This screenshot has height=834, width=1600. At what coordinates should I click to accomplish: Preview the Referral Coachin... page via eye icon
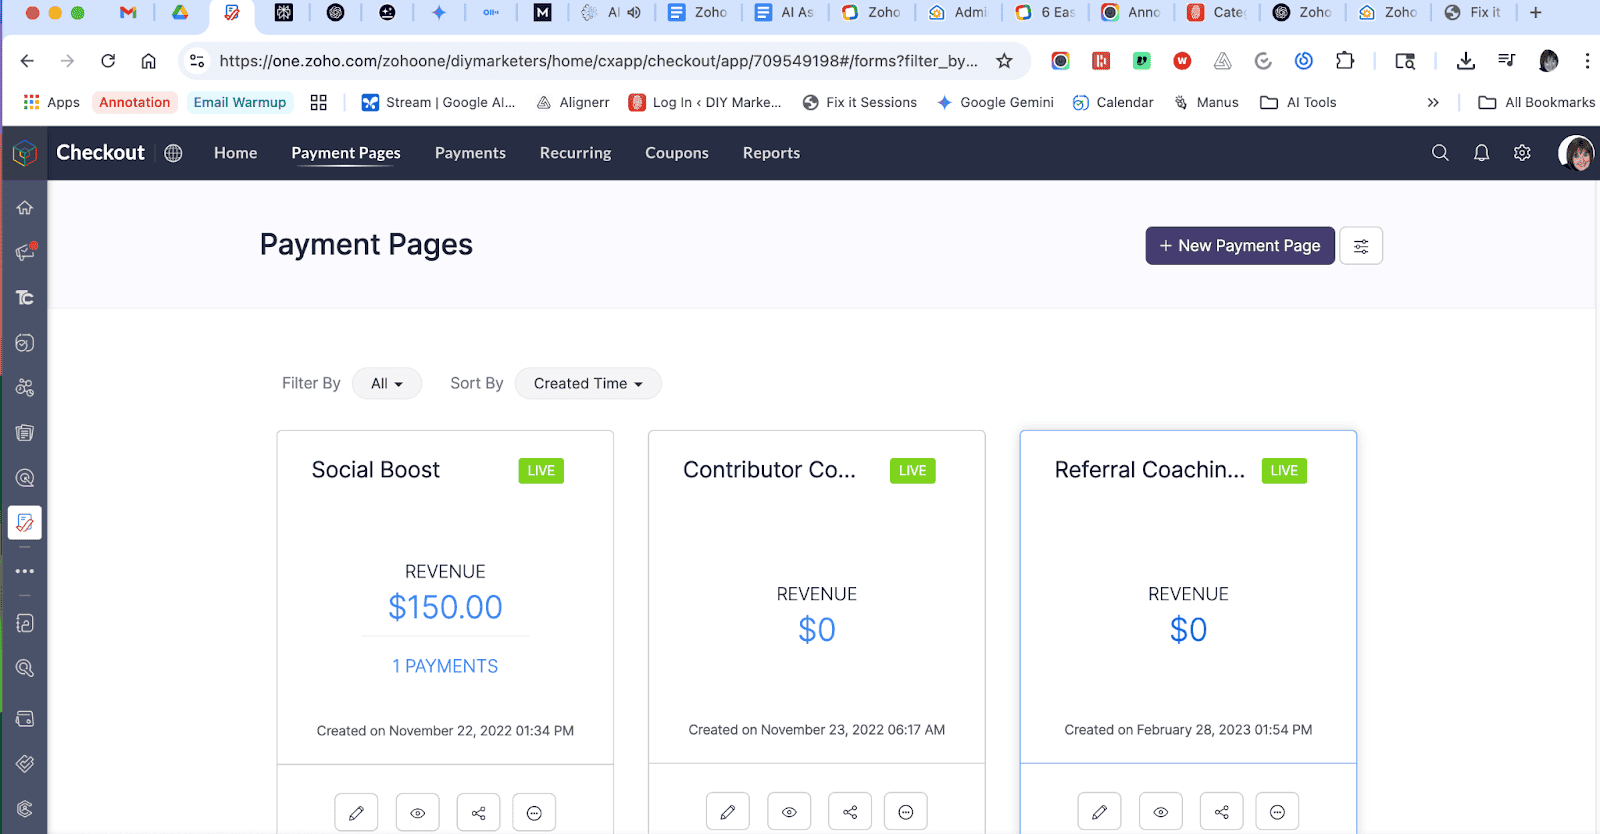click(x=1160, y=812)
